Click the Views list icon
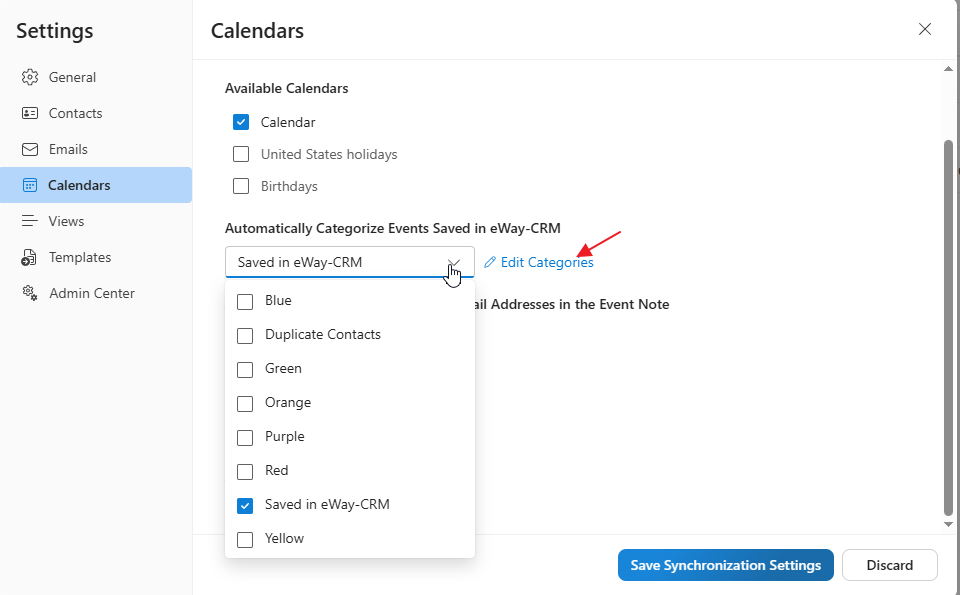The height and width of the screenshot is (595, 960). click(30, 221)
